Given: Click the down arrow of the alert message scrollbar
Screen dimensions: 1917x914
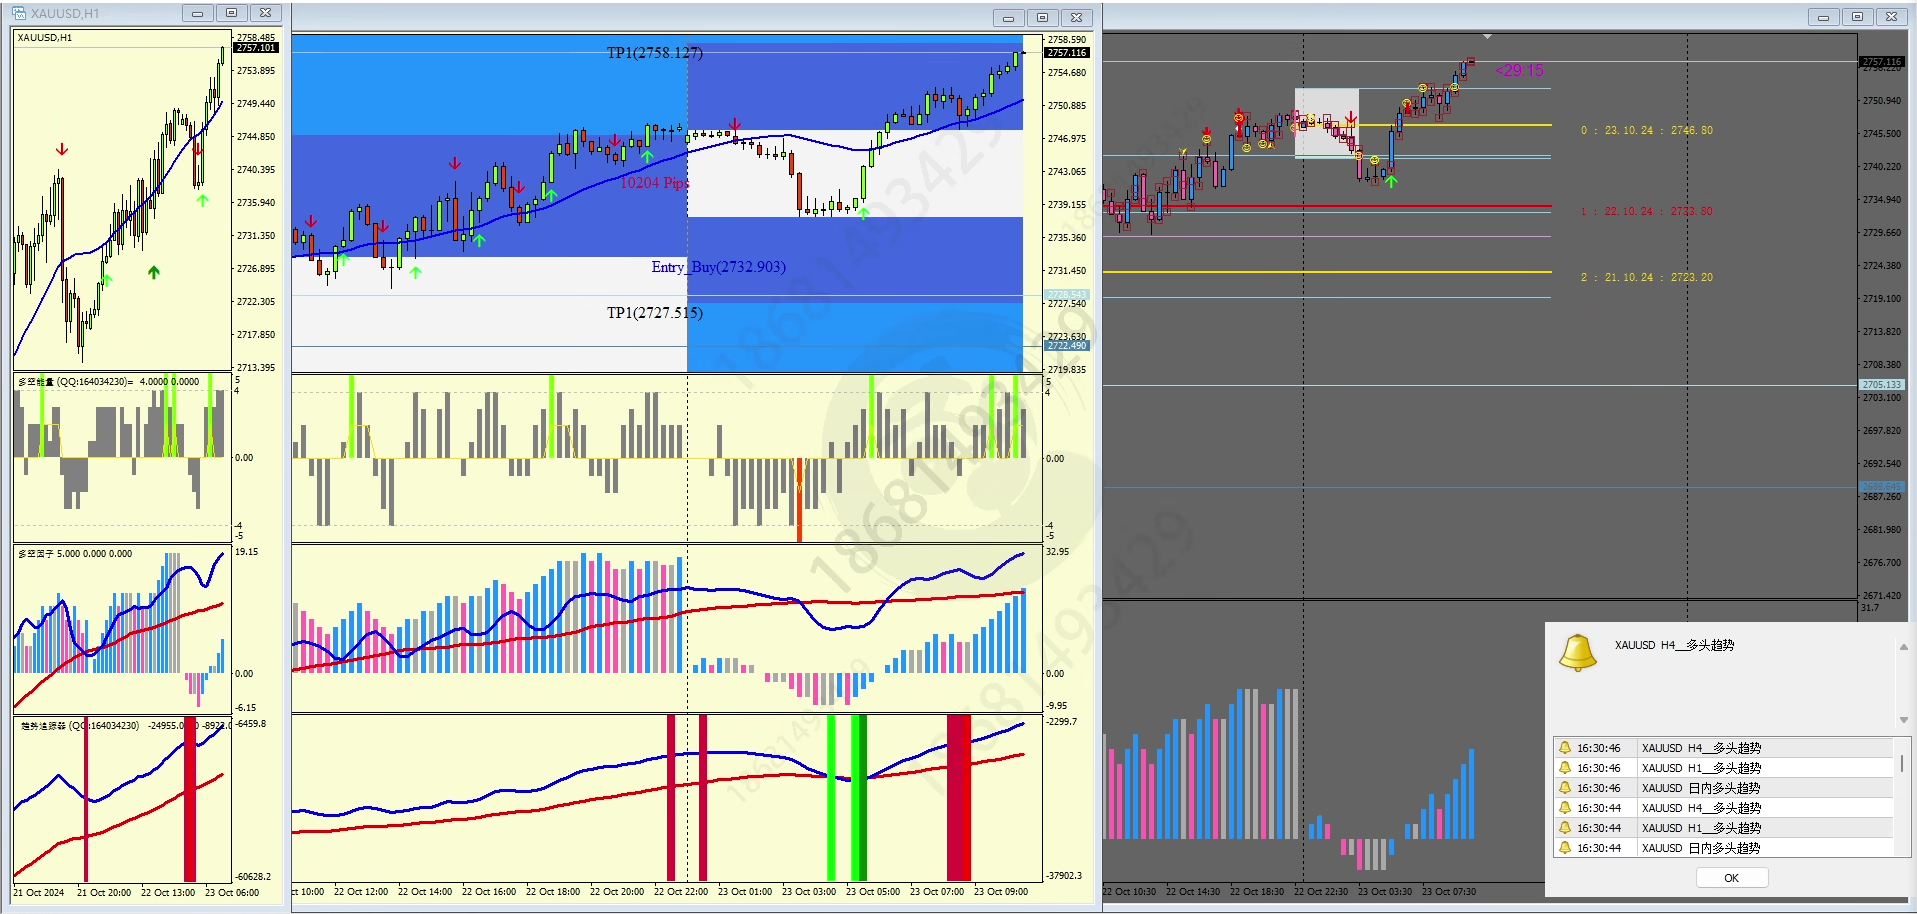Looking at the screenshot, I should point(1903,720).
